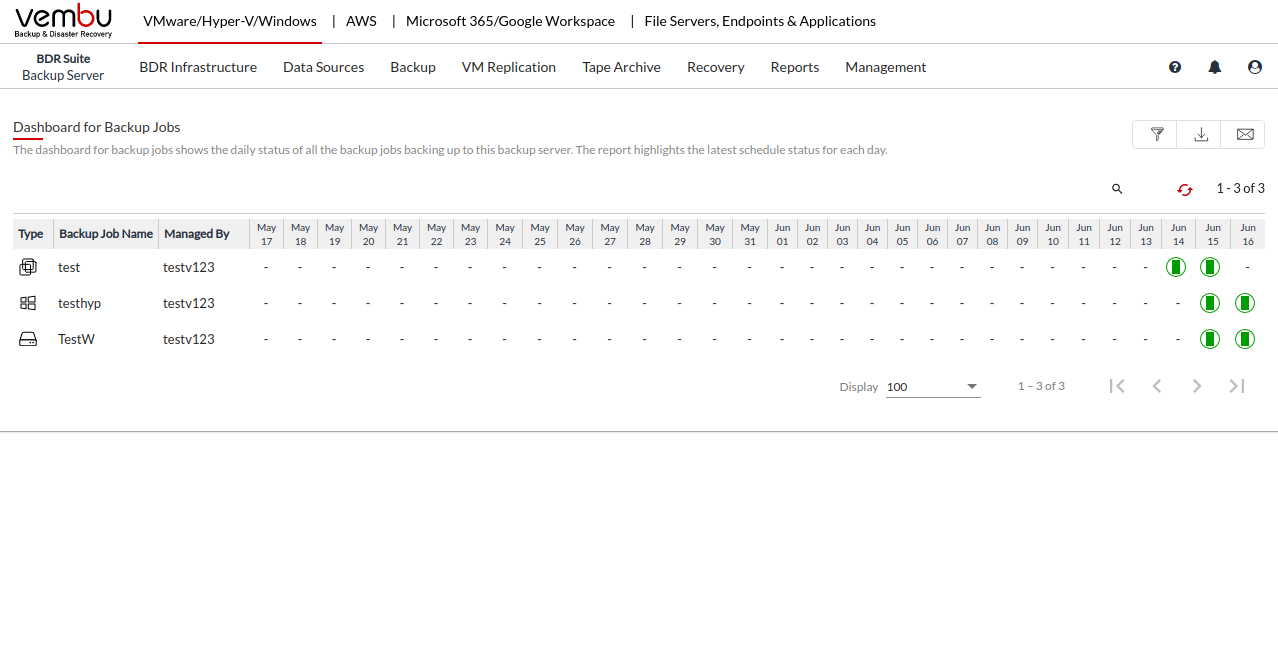
Task: Open search with the magnifier icon
Action: point(1117,189)
